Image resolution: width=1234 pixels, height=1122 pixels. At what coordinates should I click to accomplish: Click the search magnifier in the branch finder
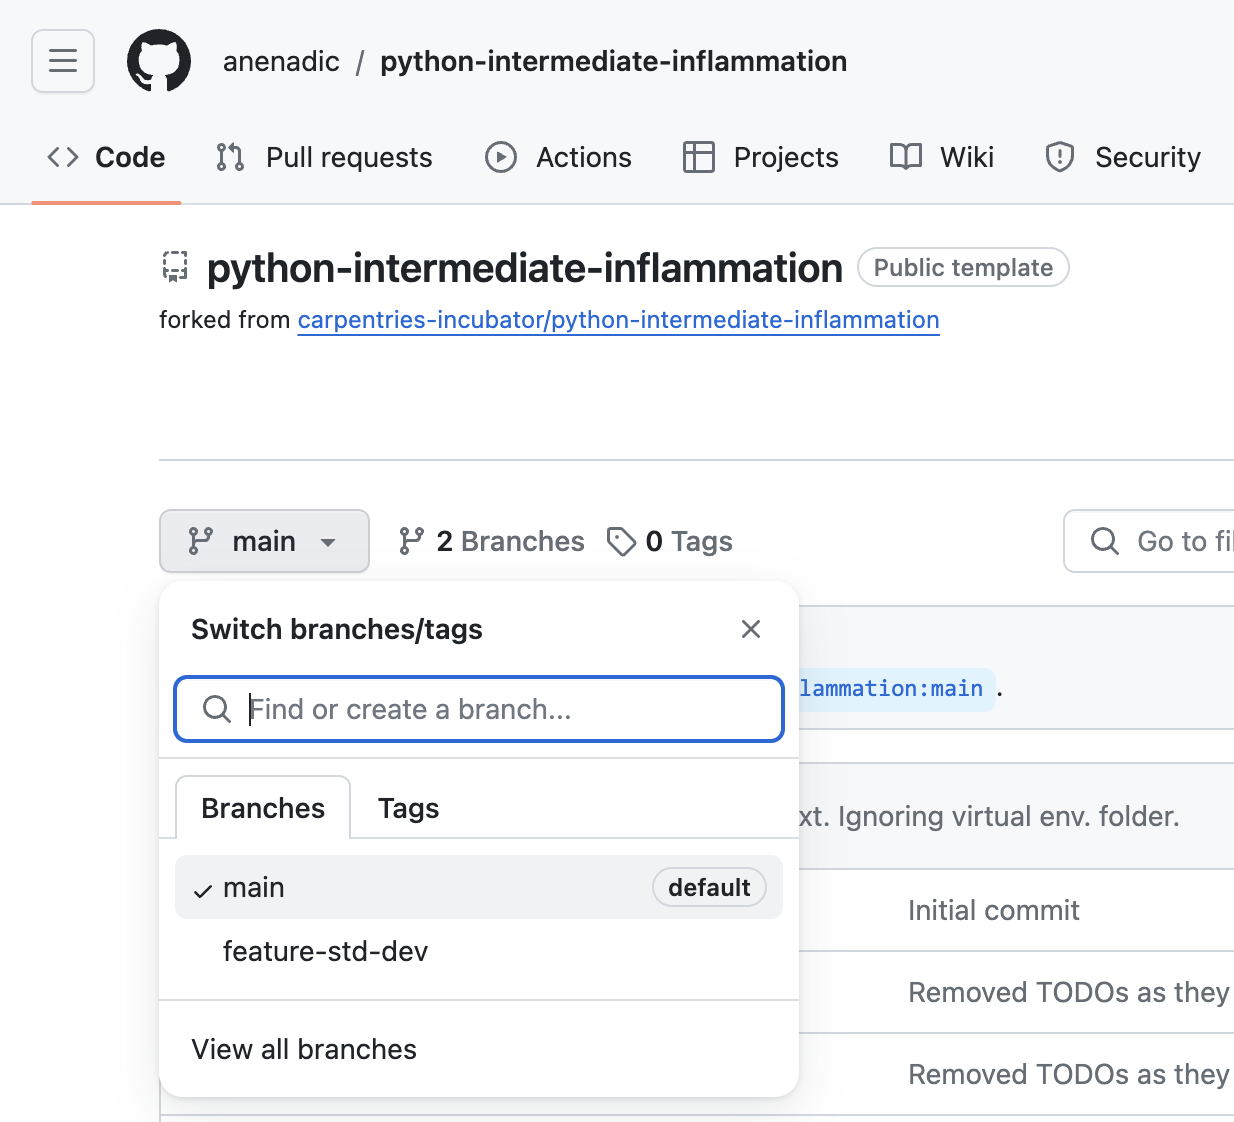tap(217, 709)
